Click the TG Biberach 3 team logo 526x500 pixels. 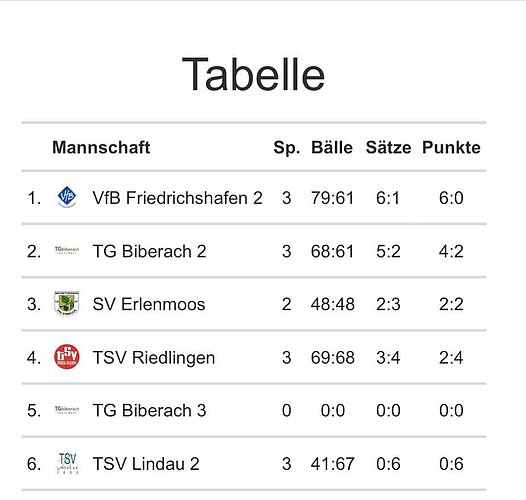67,409
